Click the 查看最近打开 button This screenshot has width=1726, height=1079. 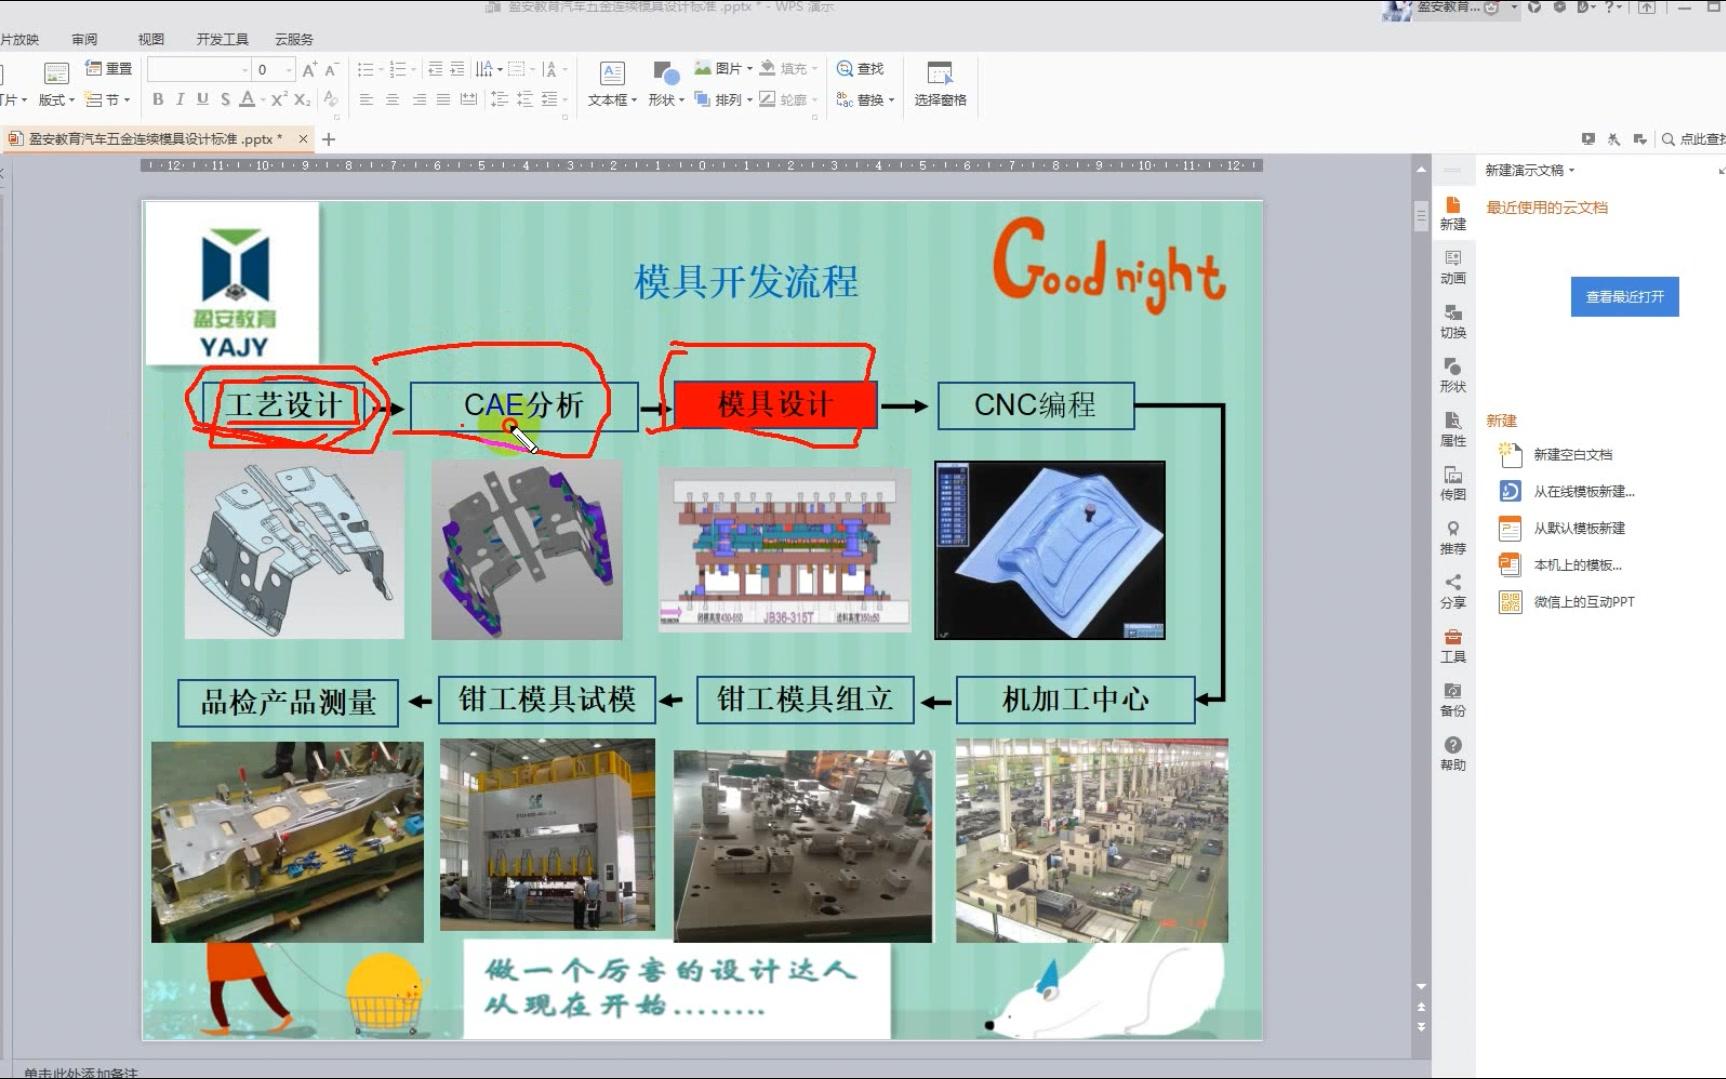click(1624, 296)
